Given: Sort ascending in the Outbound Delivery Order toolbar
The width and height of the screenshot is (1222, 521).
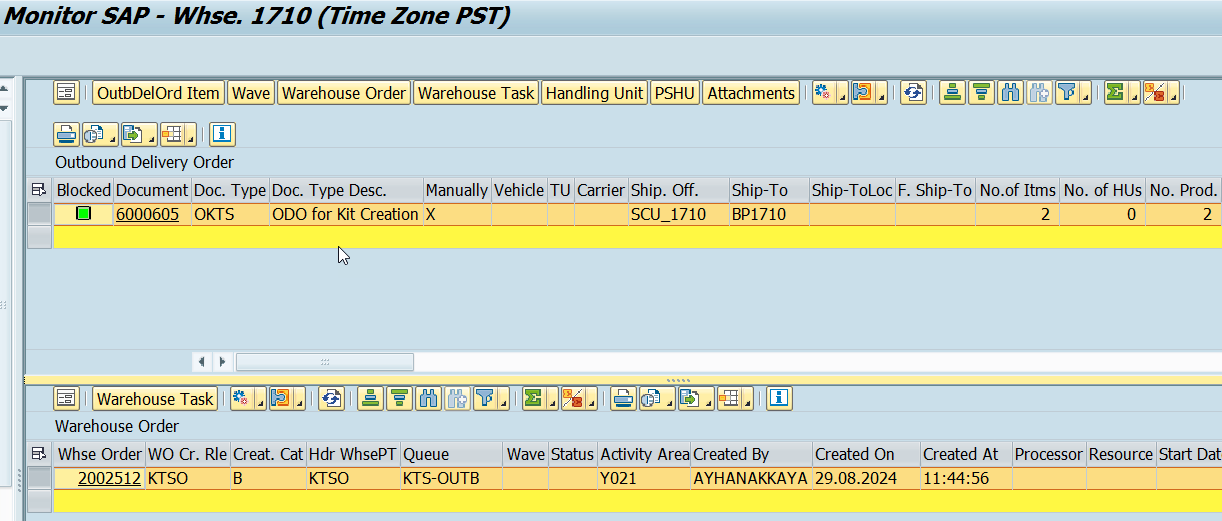Looking at the screenshot, I should coord(952,93).
